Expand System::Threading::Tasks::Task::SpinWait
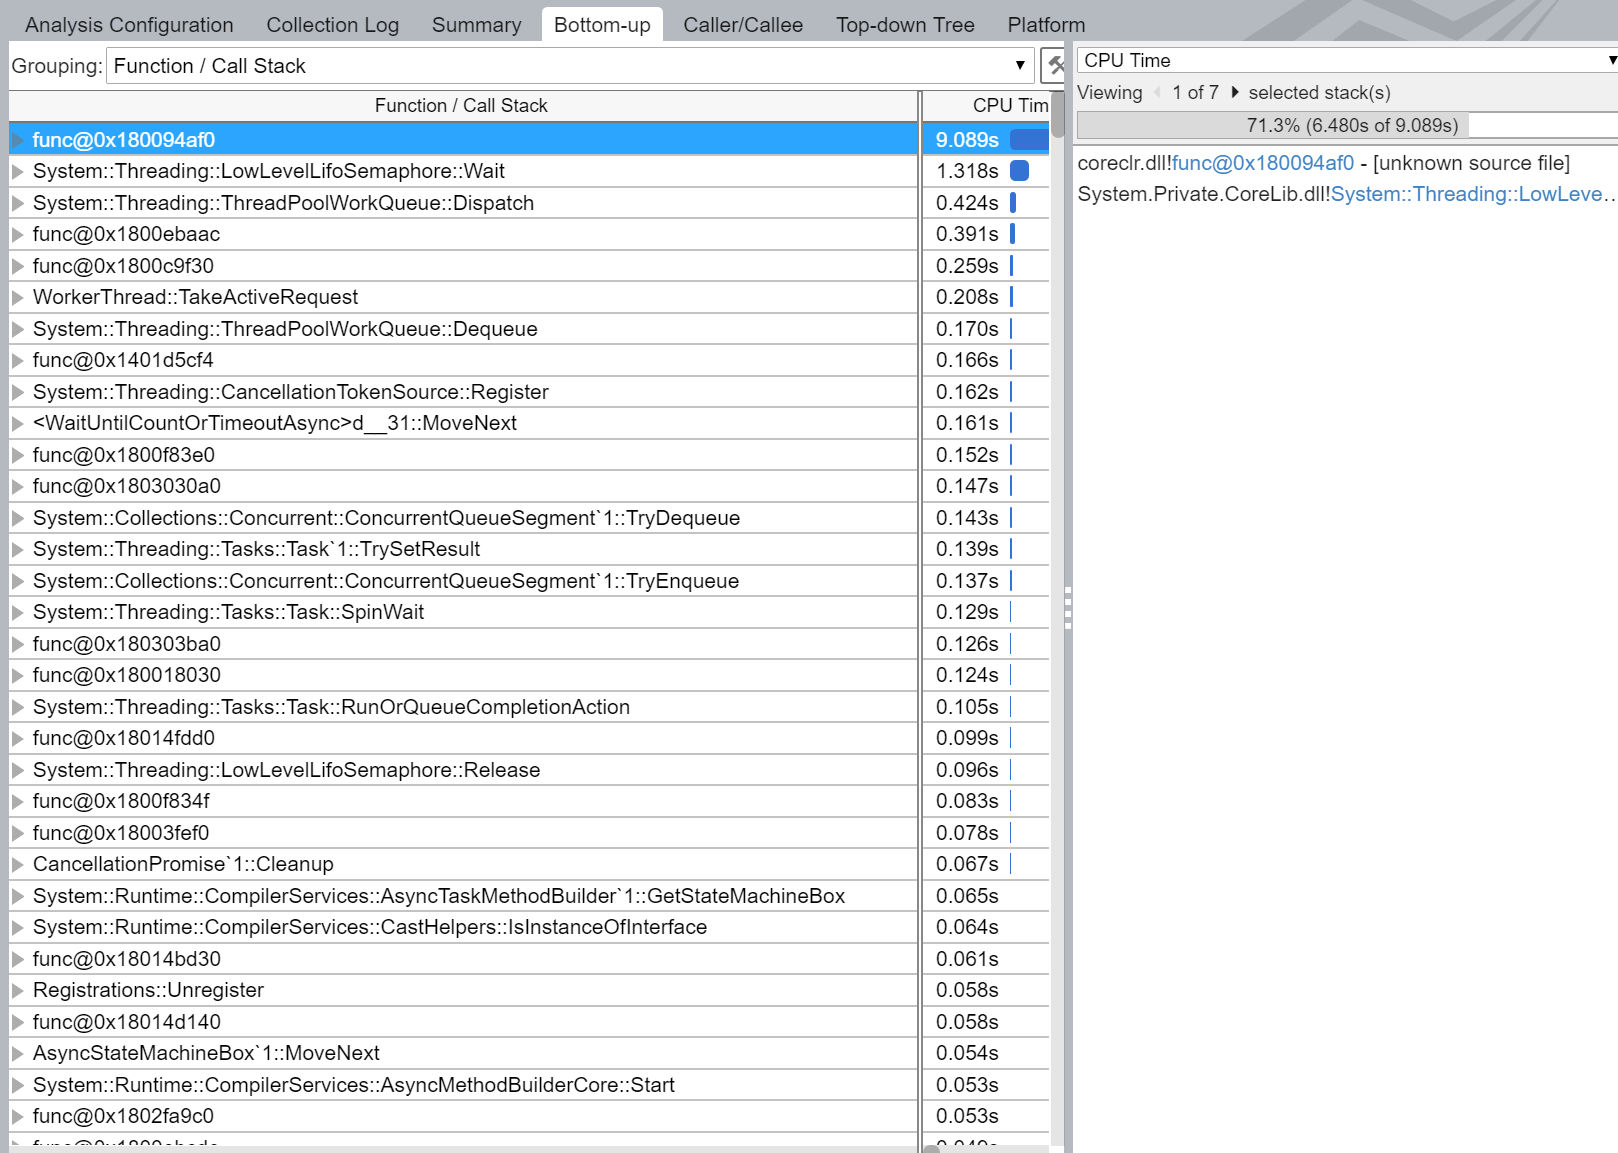Viewport: 1618px width, 1153px height. click(x=17, y=612)
